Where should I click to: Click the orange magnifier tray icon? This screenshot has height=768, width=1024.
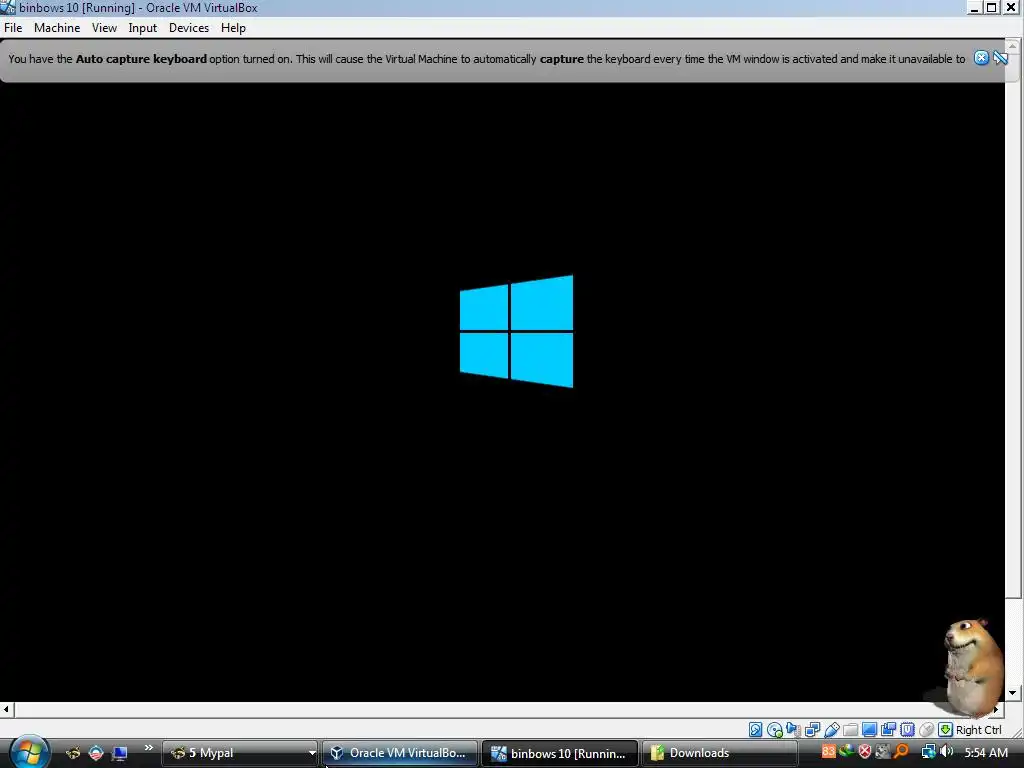point(901,751)
